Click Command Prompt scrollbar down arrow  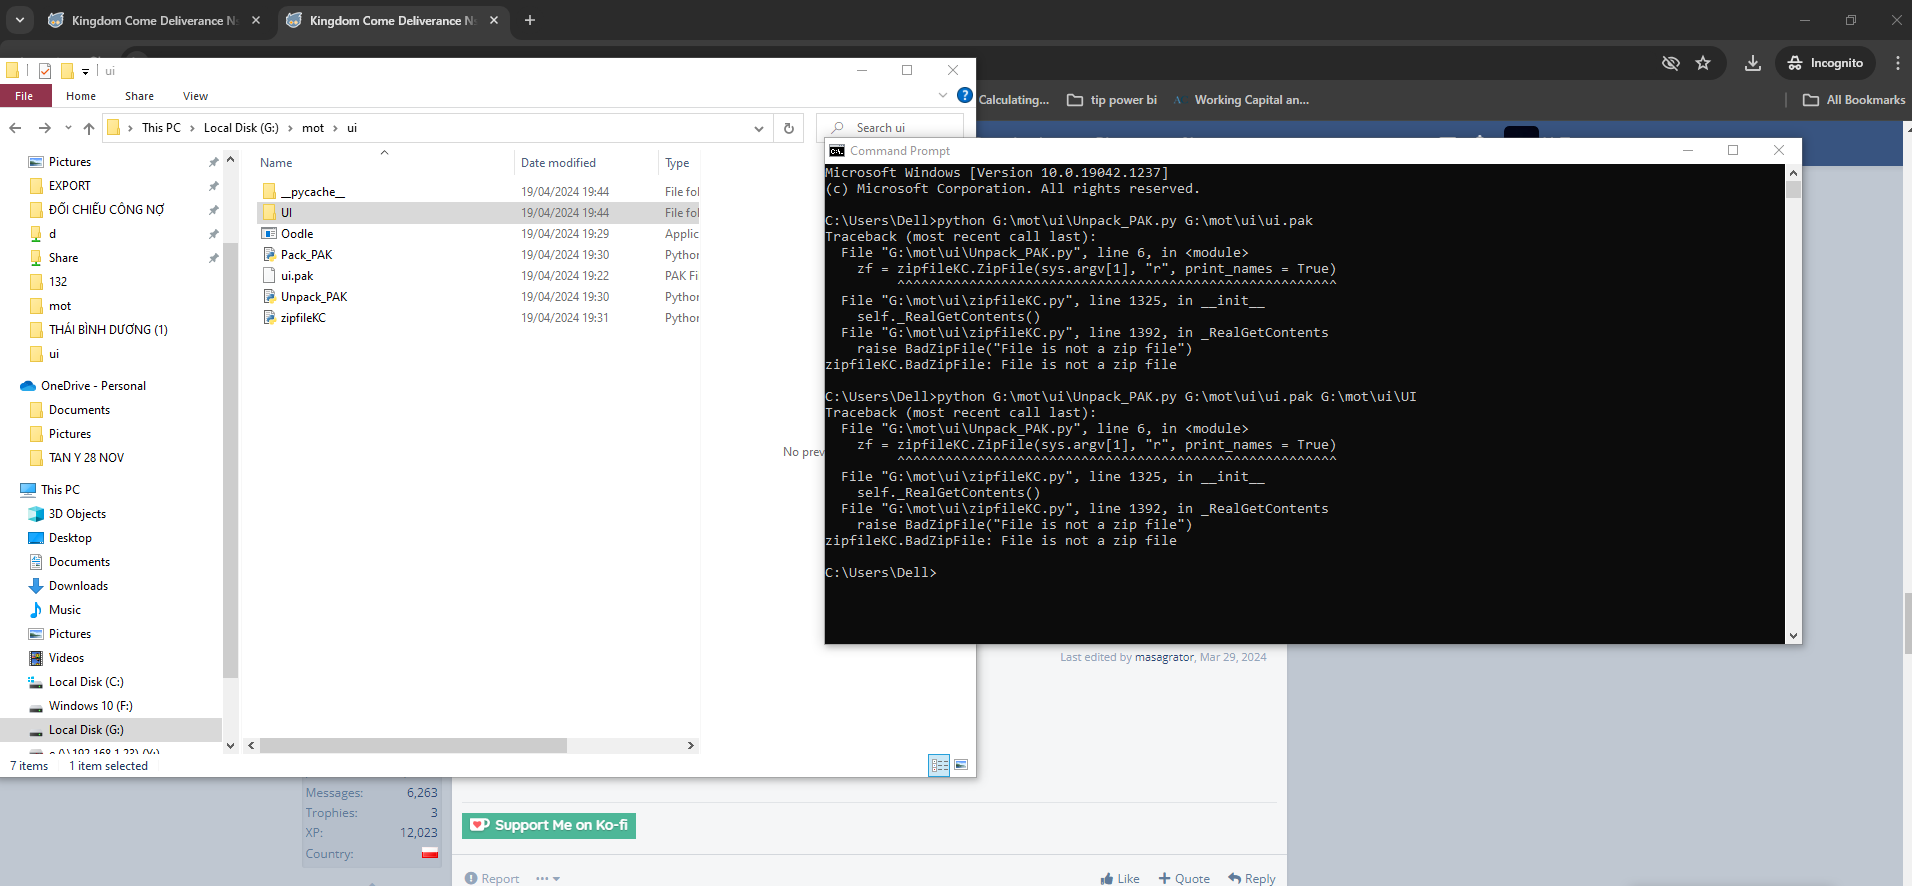(x=1793, y=635)
